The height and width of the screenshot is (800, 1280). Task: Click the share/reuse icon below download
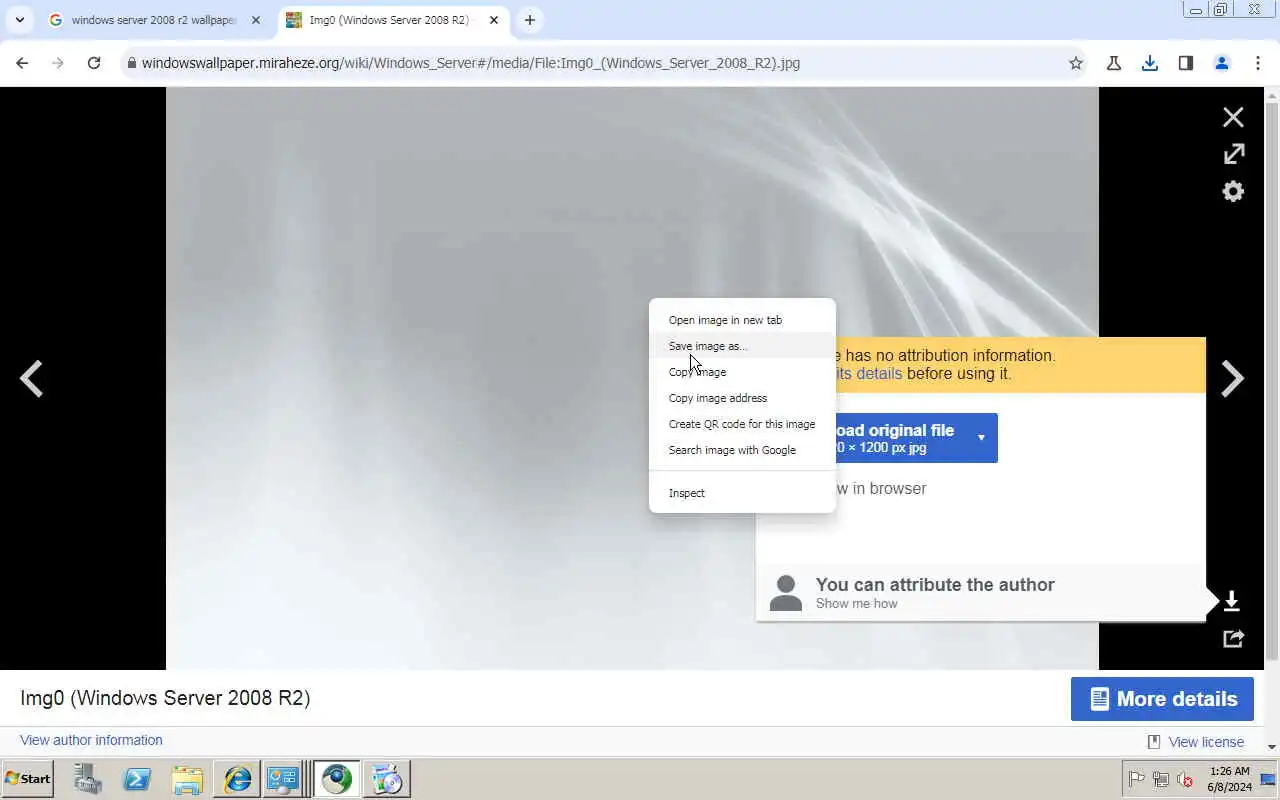1233,638
